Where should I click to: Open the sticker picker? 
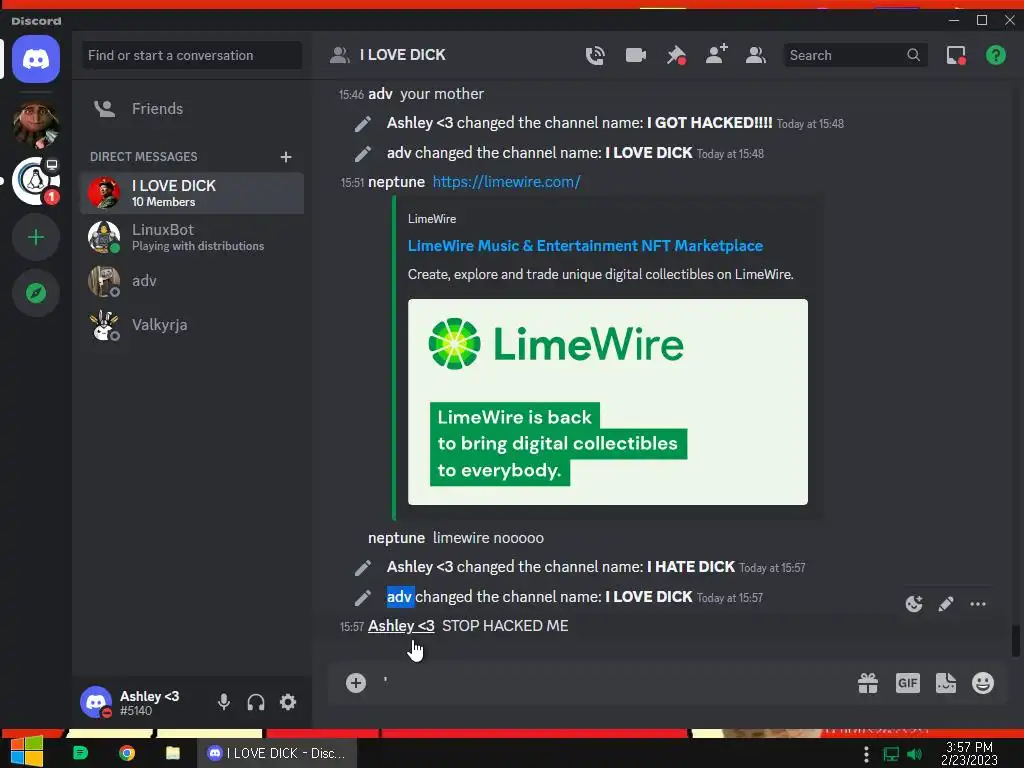click(x=946, y=683)
